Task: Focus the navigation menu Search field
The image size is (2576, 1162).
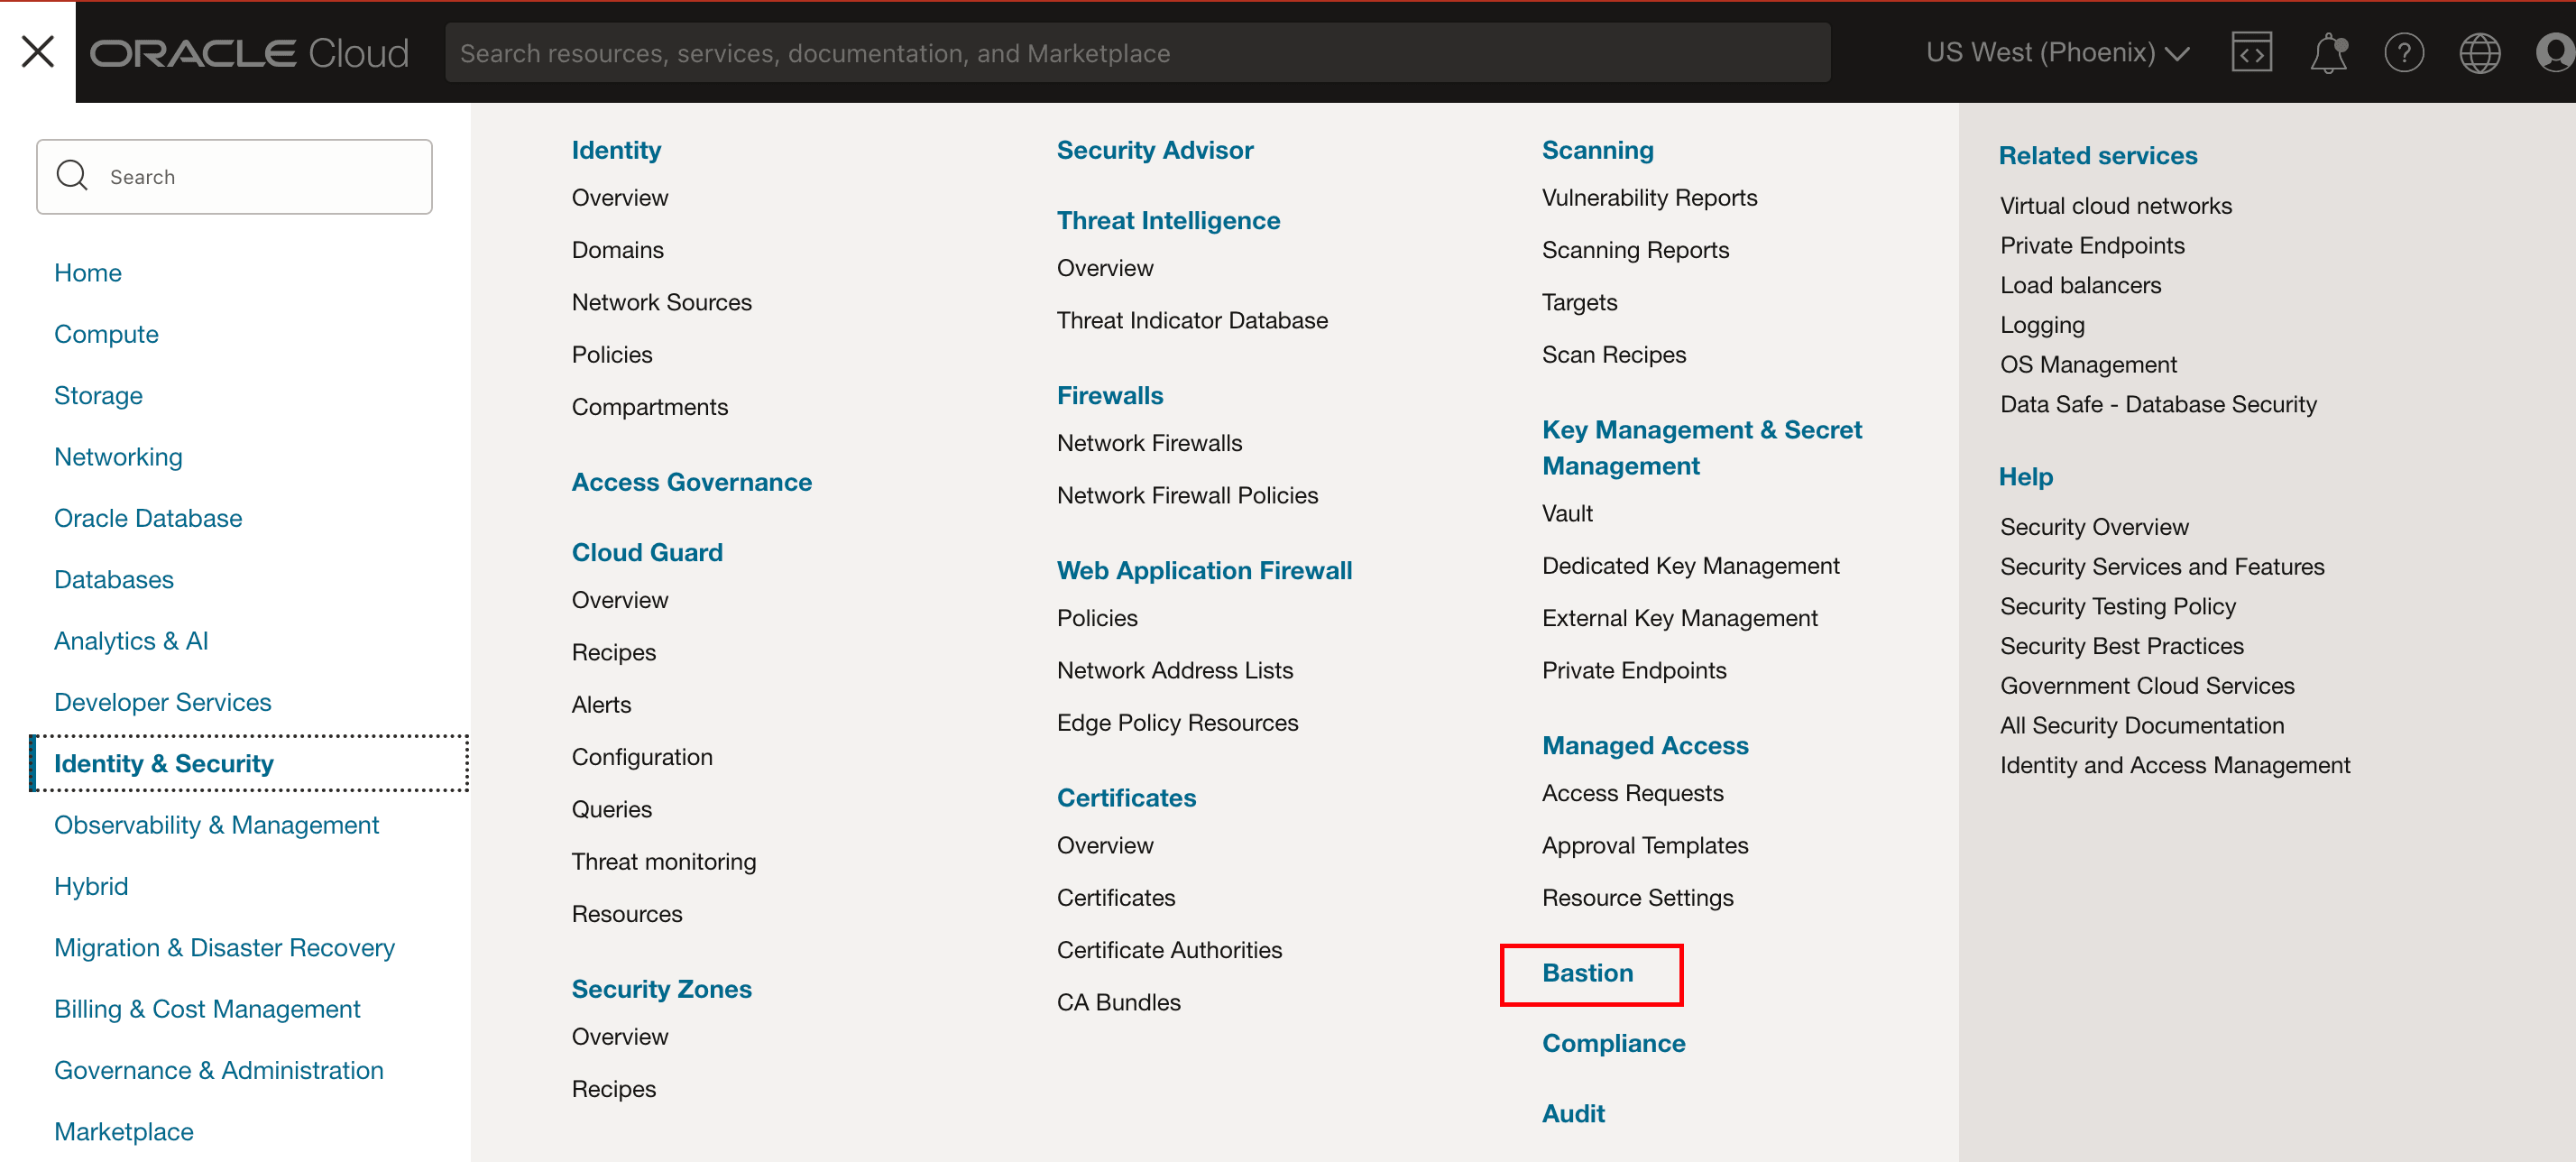Action: pyautogui.click(x=234, y=177)
